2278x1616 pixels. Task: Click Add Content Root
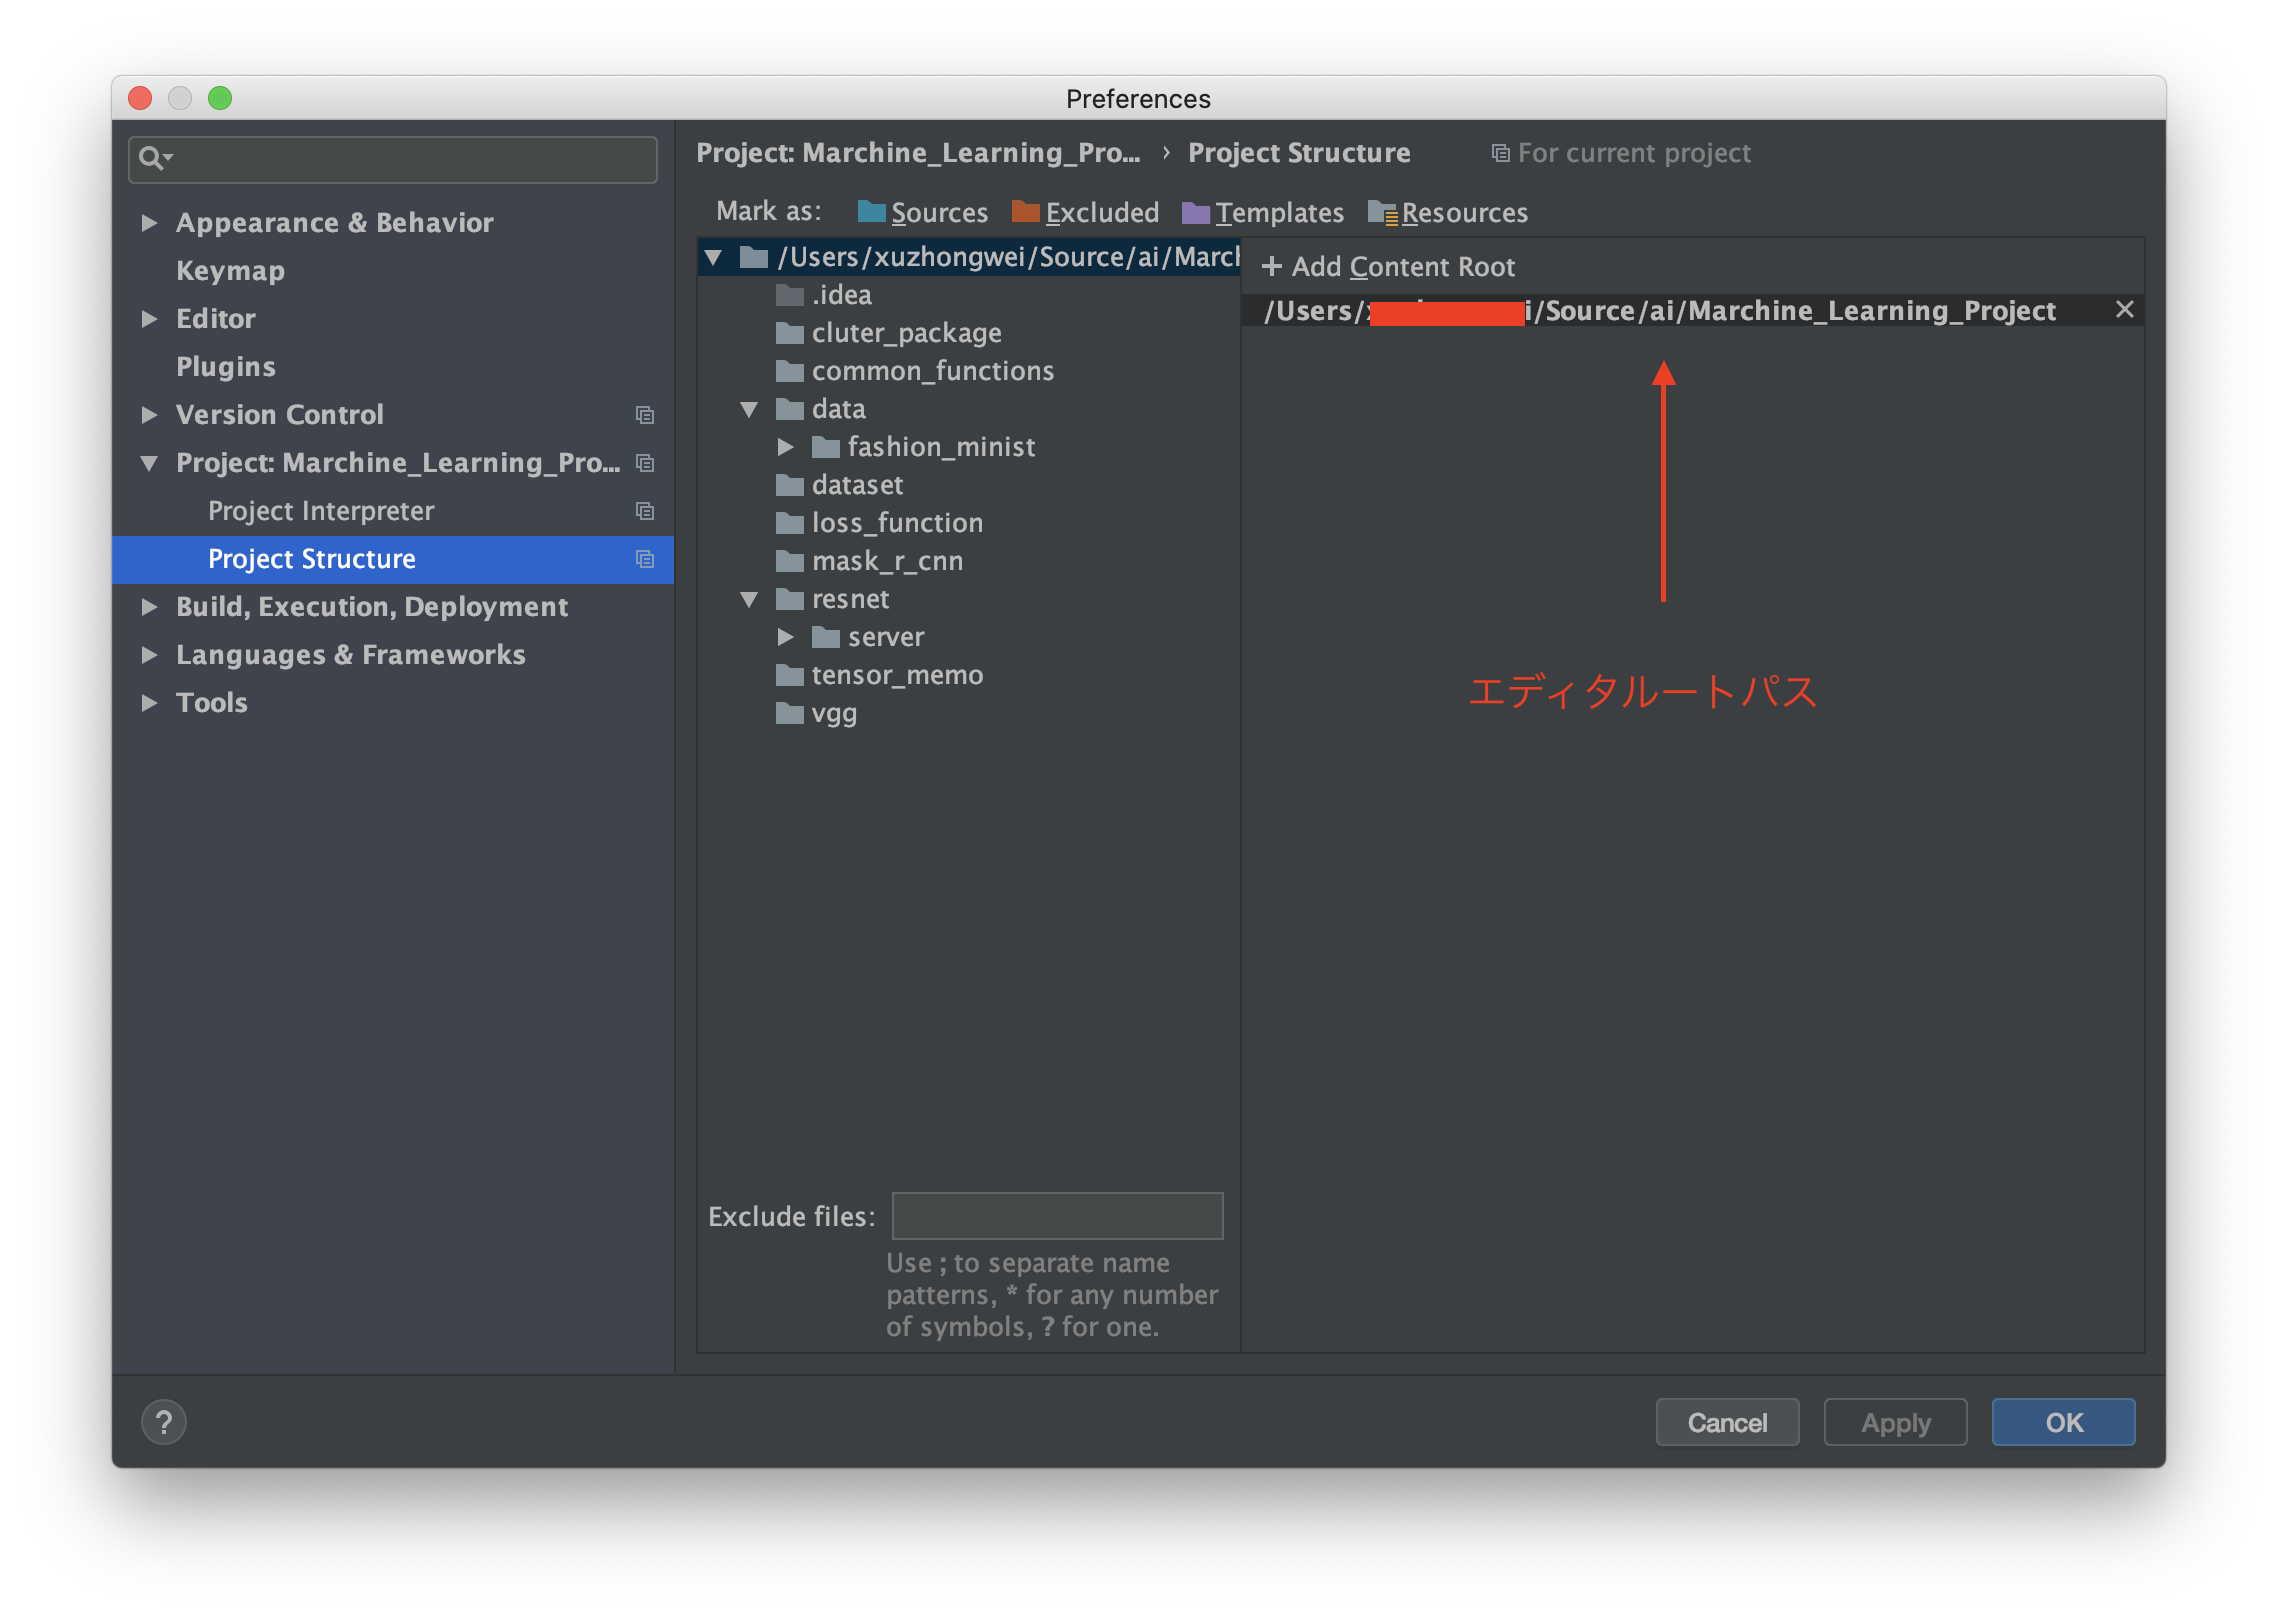coord(1389,266)
